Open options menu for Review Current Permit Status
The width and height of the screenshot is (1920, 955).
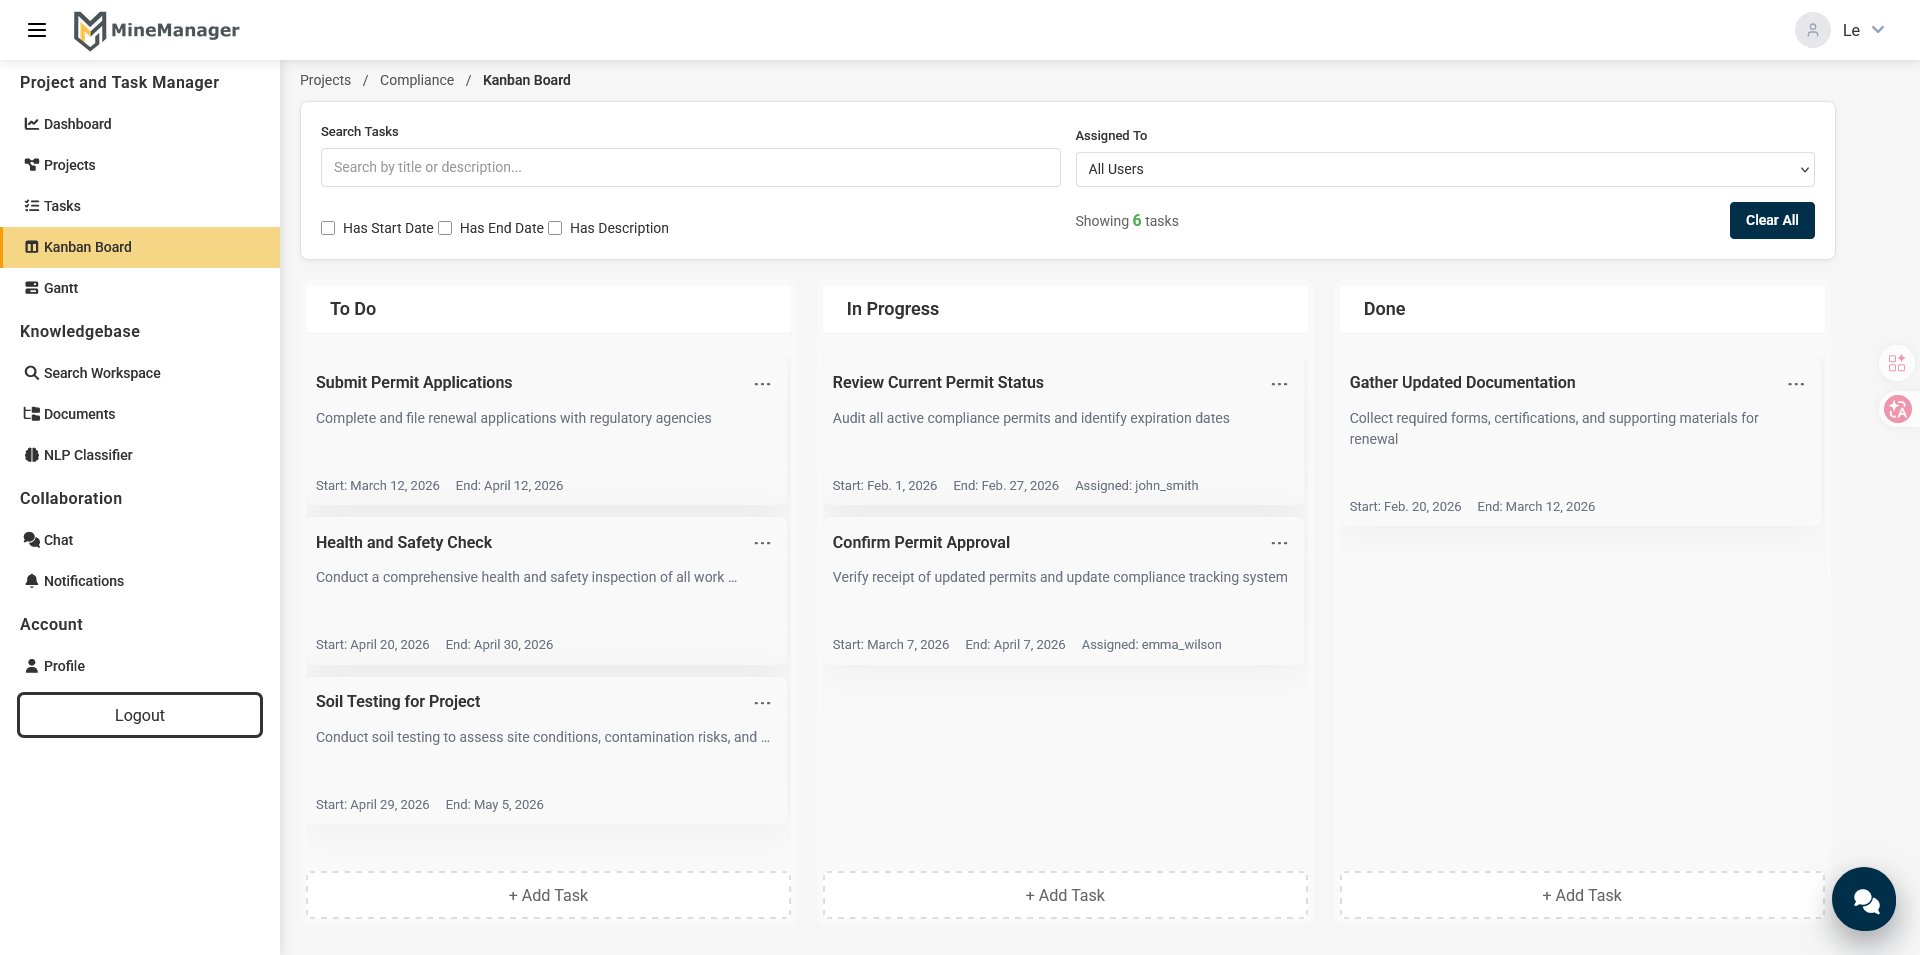pos(1279,384)
